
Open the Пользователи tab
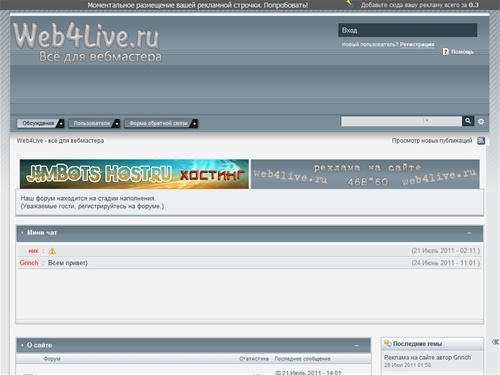tap(94, 123)
